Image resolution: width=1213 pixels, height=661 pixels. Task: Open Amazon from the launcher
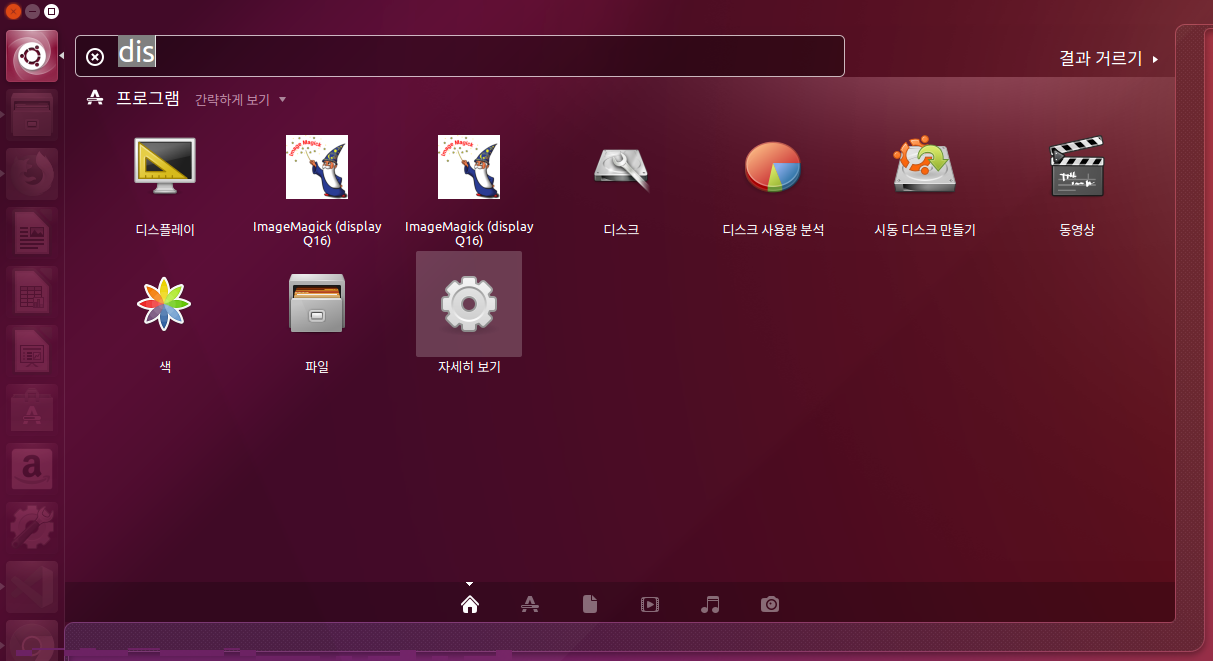pos(32,469)
